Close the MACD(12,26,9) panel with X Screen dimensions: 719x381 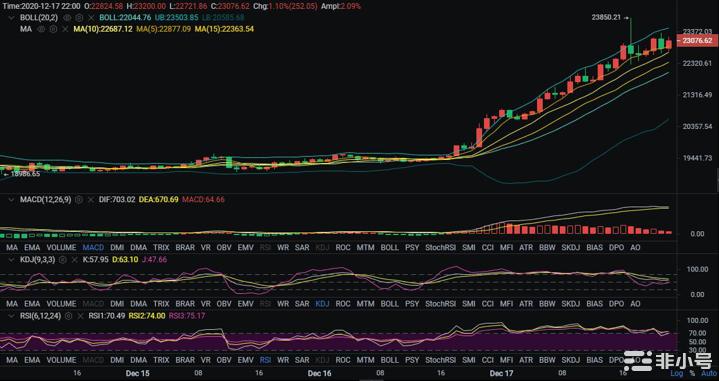[x=91, y=200]
